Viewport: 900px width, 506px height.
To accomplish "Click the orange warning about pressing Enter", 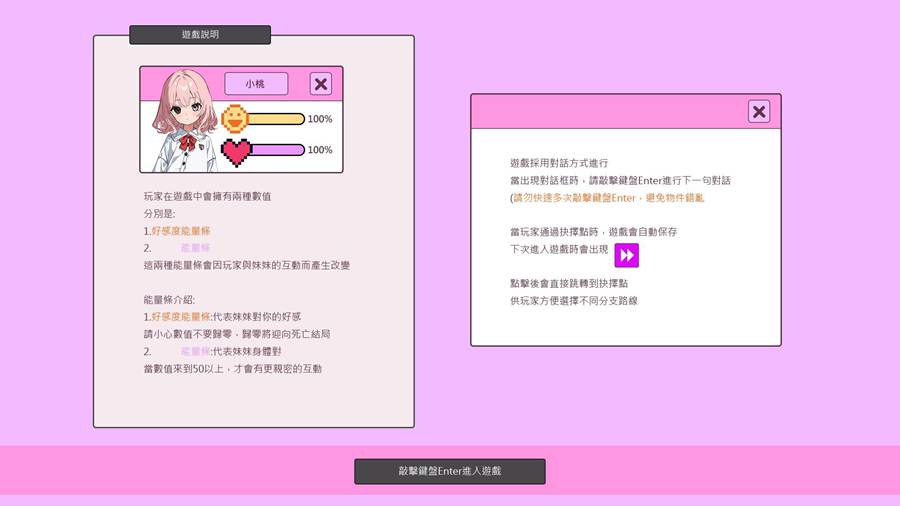I will 607,198.
